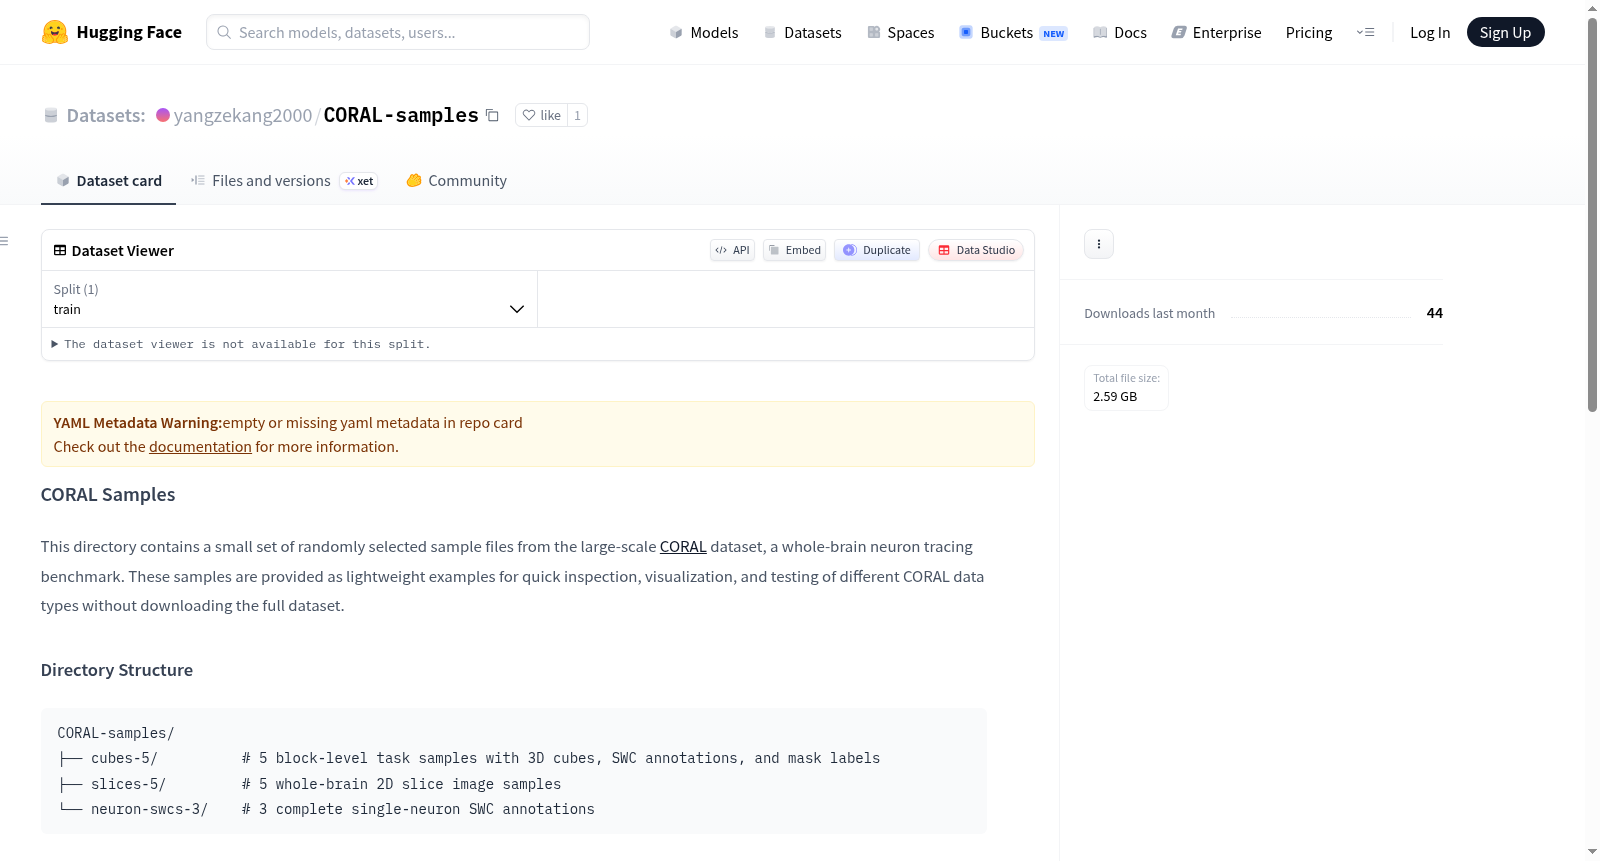1600x861 pixels.
Task: Click the left edge table-of-contents icon
Action: [4, 241]
